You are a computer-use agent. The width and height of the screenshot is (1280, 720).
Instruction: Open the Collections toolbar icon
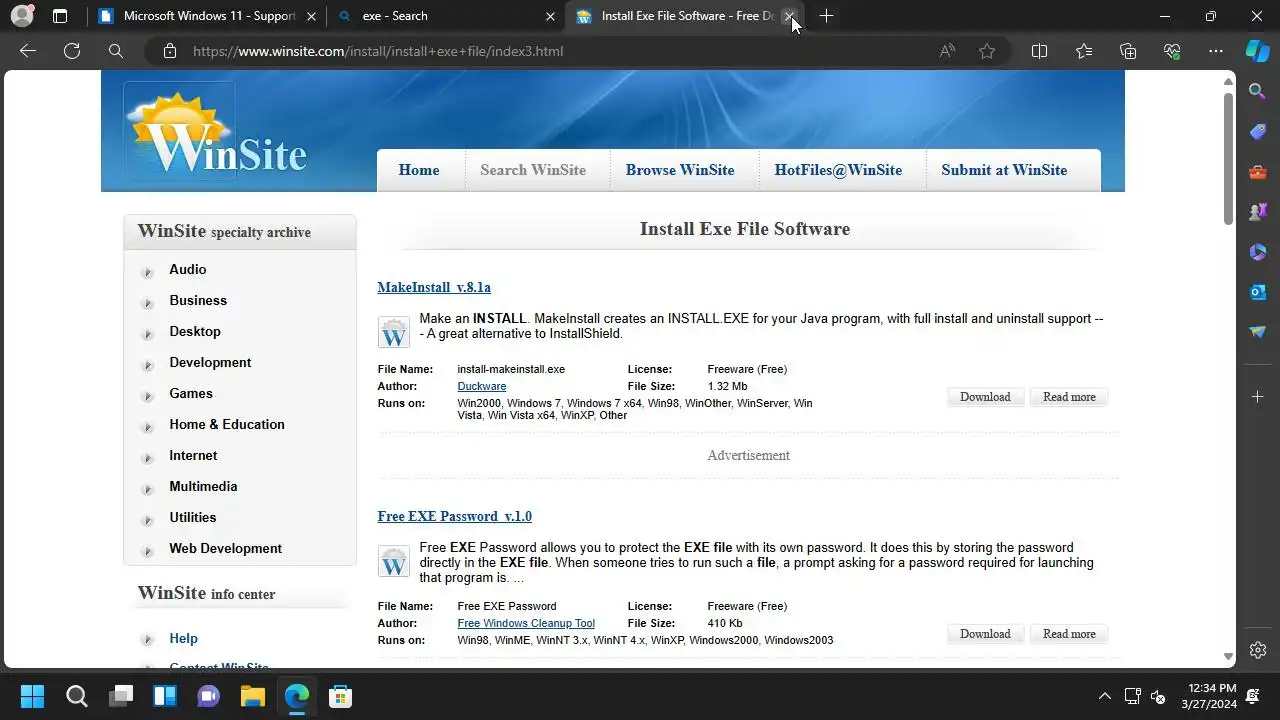click(1128, 51)
